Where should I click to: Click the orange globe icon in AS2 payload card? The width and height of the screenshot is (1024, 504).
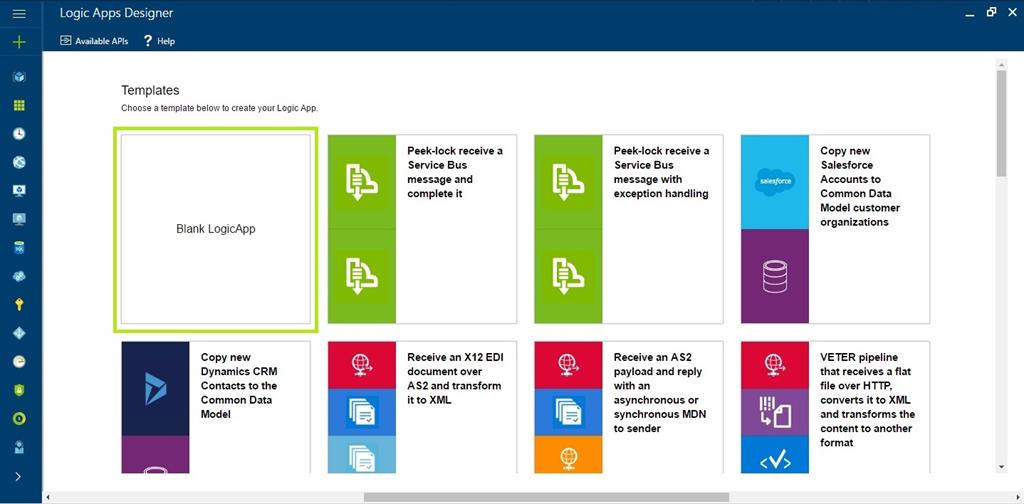[568, 455]
